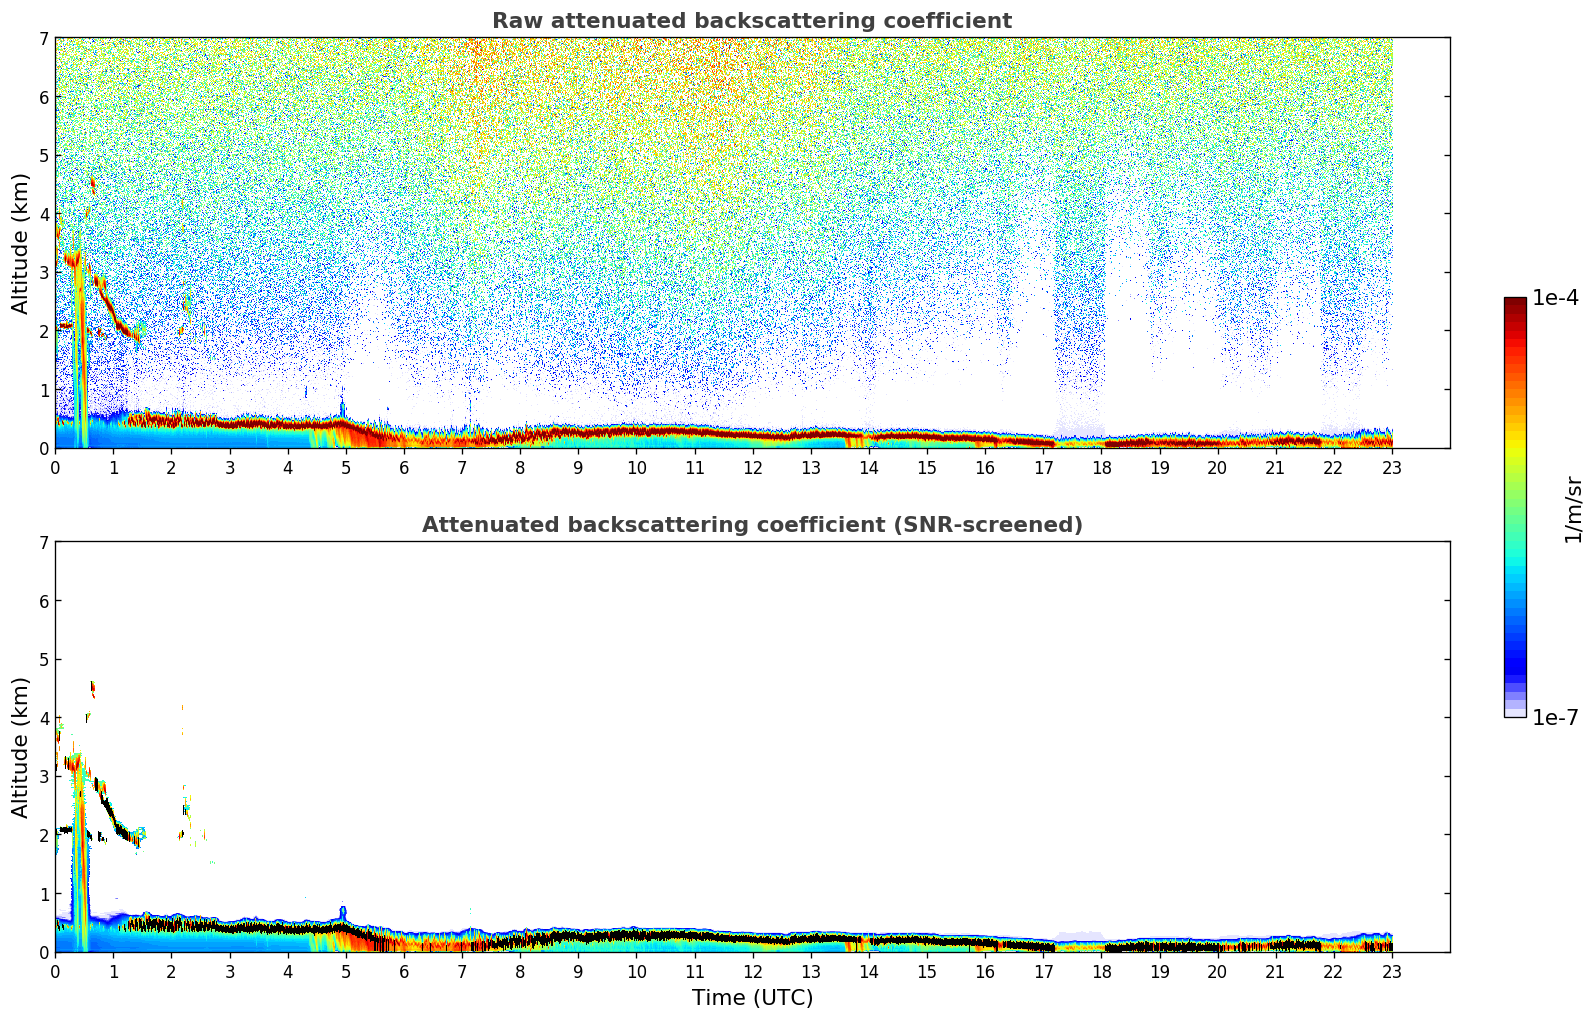This screenshot has width=1595, height=1020.
Task: Click the bottom plot's 'Altitude (km)' label
Action: (x=21, y=747)
